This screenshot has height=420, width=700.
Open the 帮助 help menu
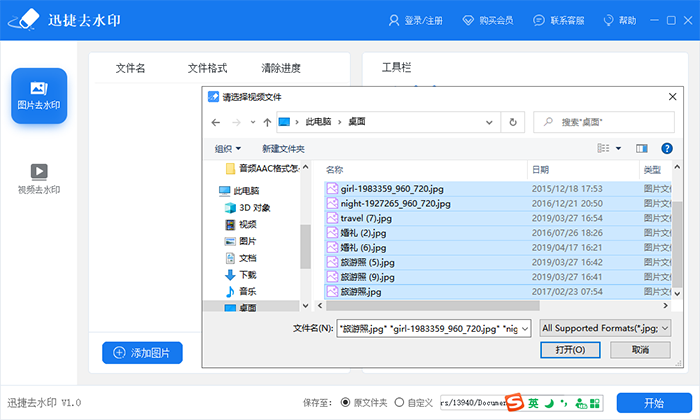pyautogui.click(x=620, y=21)
